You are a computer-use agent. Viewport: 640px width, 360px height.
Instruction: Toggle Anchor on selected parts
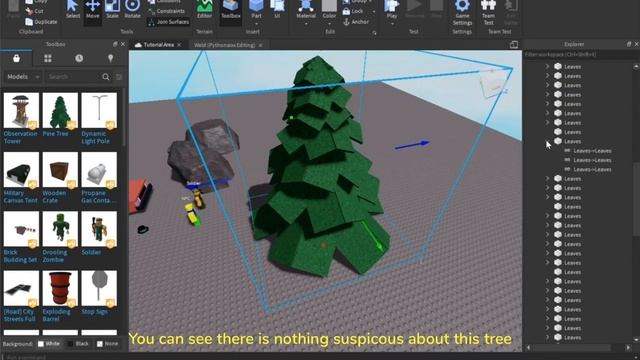tap(356, 22)
